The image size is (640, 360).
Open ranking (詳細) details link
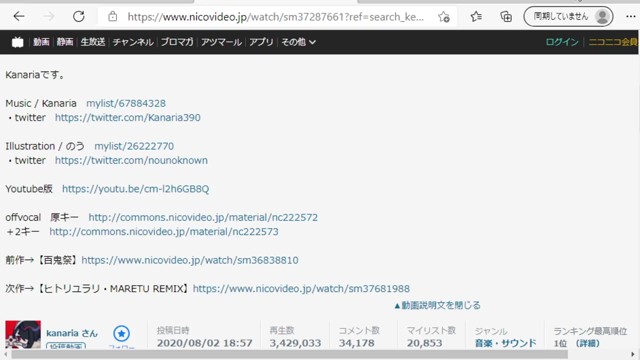coord(587,343)
